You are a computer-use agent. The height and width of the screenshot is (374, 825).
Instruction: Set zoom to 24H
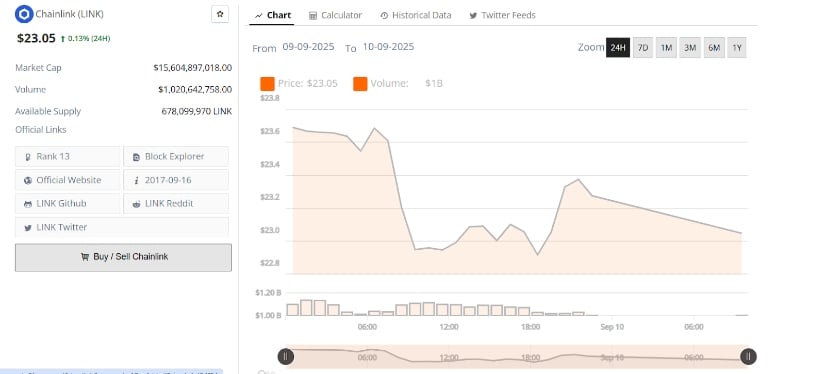click(x=618, y=48)
